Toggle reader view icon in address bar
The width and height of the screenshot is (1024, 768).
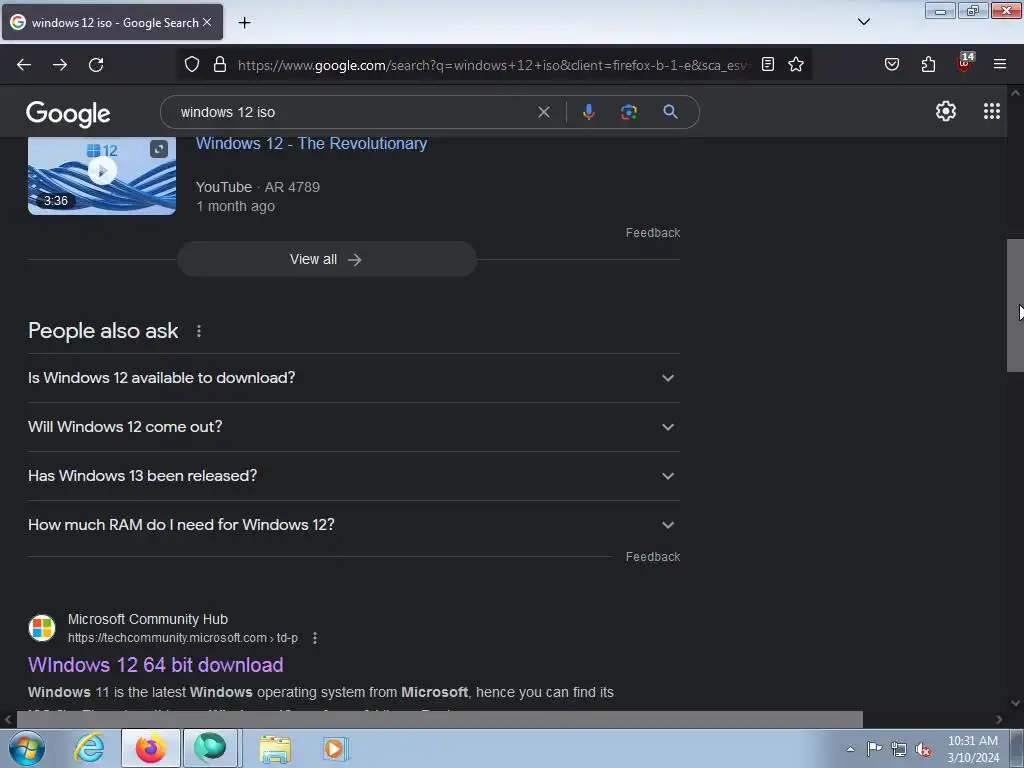pyautogui.click(x=768, y=64)
